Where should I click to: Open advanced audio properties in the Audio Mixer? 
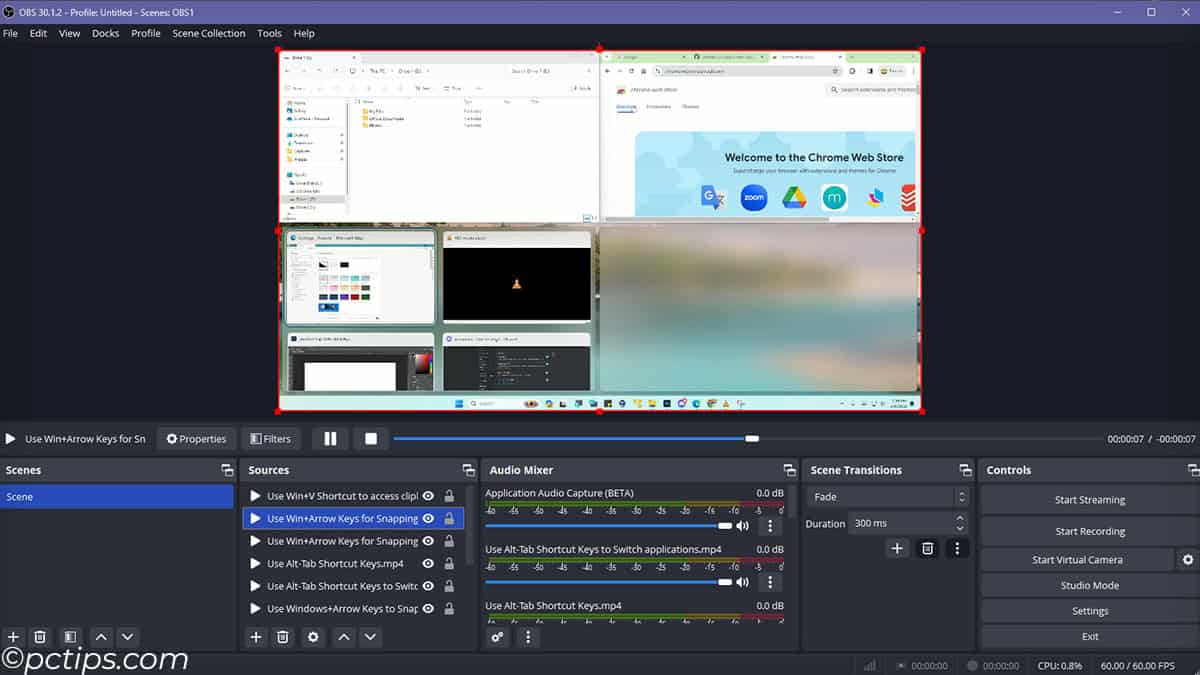498,637
